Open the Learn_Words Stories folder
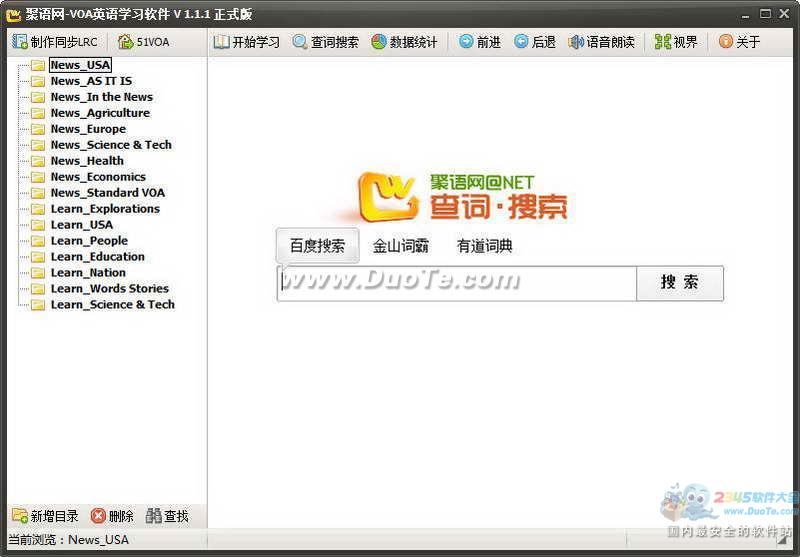Screen dimensions: 800x557 (109, 289)
